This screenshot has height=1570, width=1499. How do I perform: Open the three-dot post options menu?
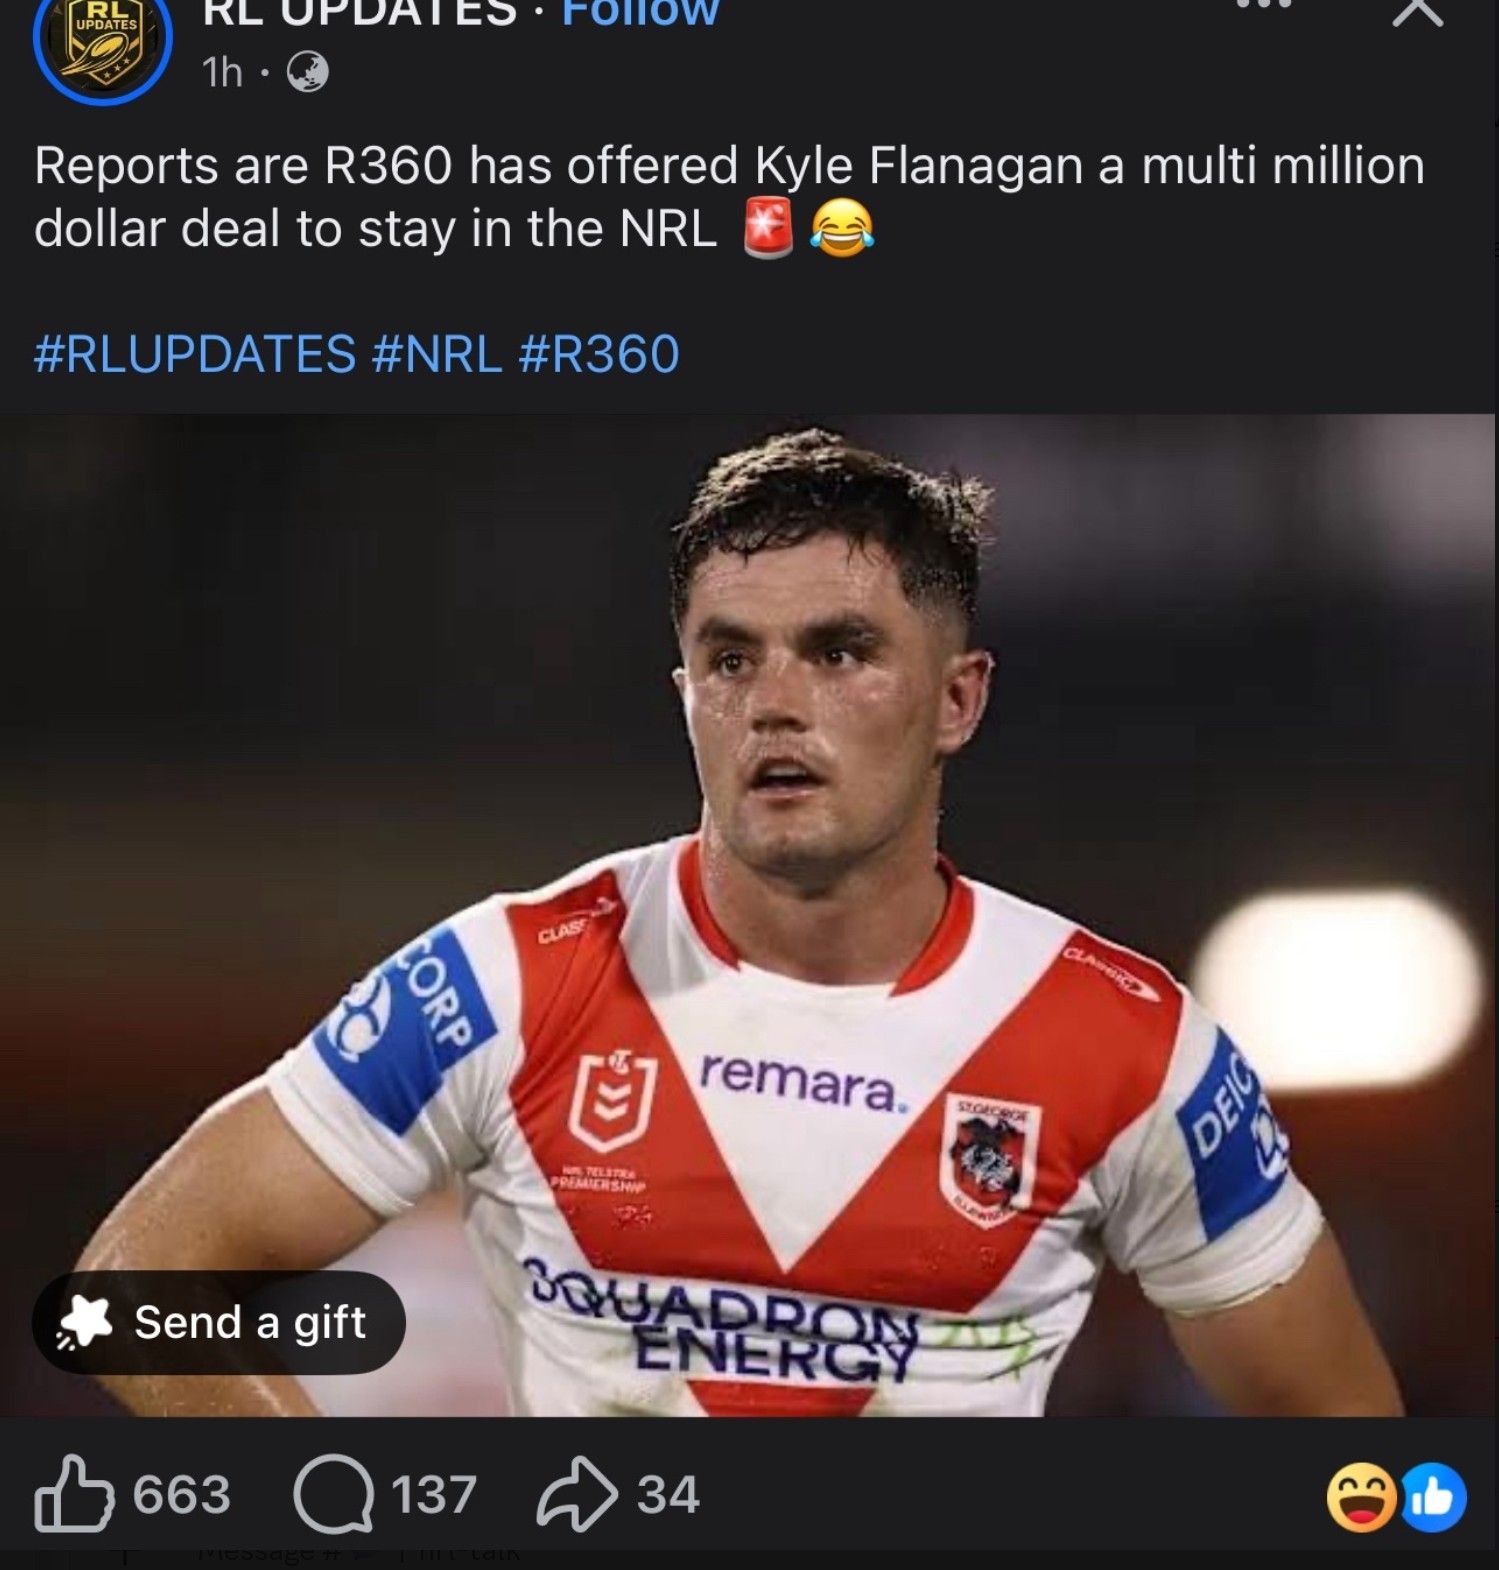1265,6
